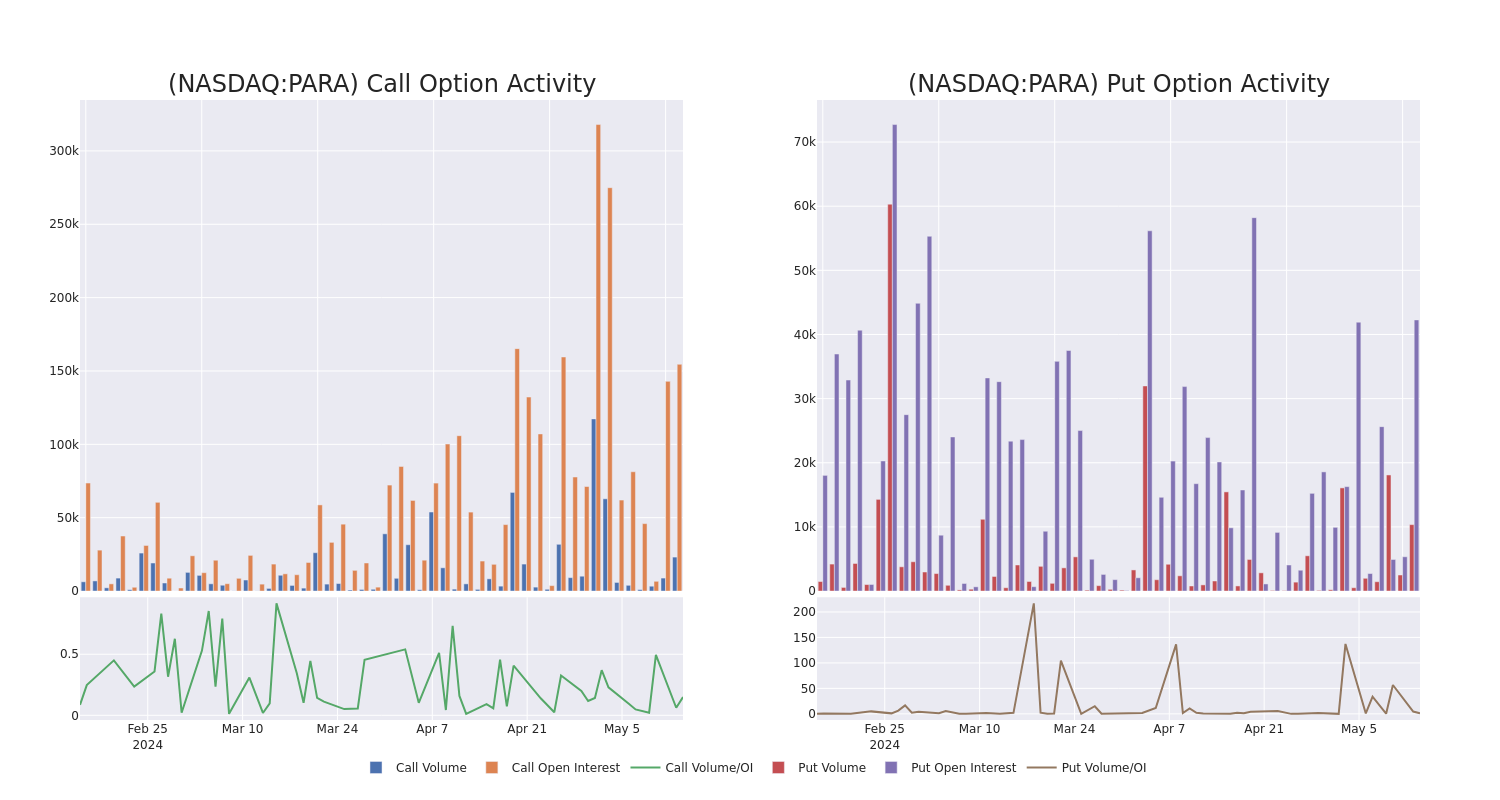Click the Mar 24 date under call chart
The image size is (1500, 800).
coord(337,729)
